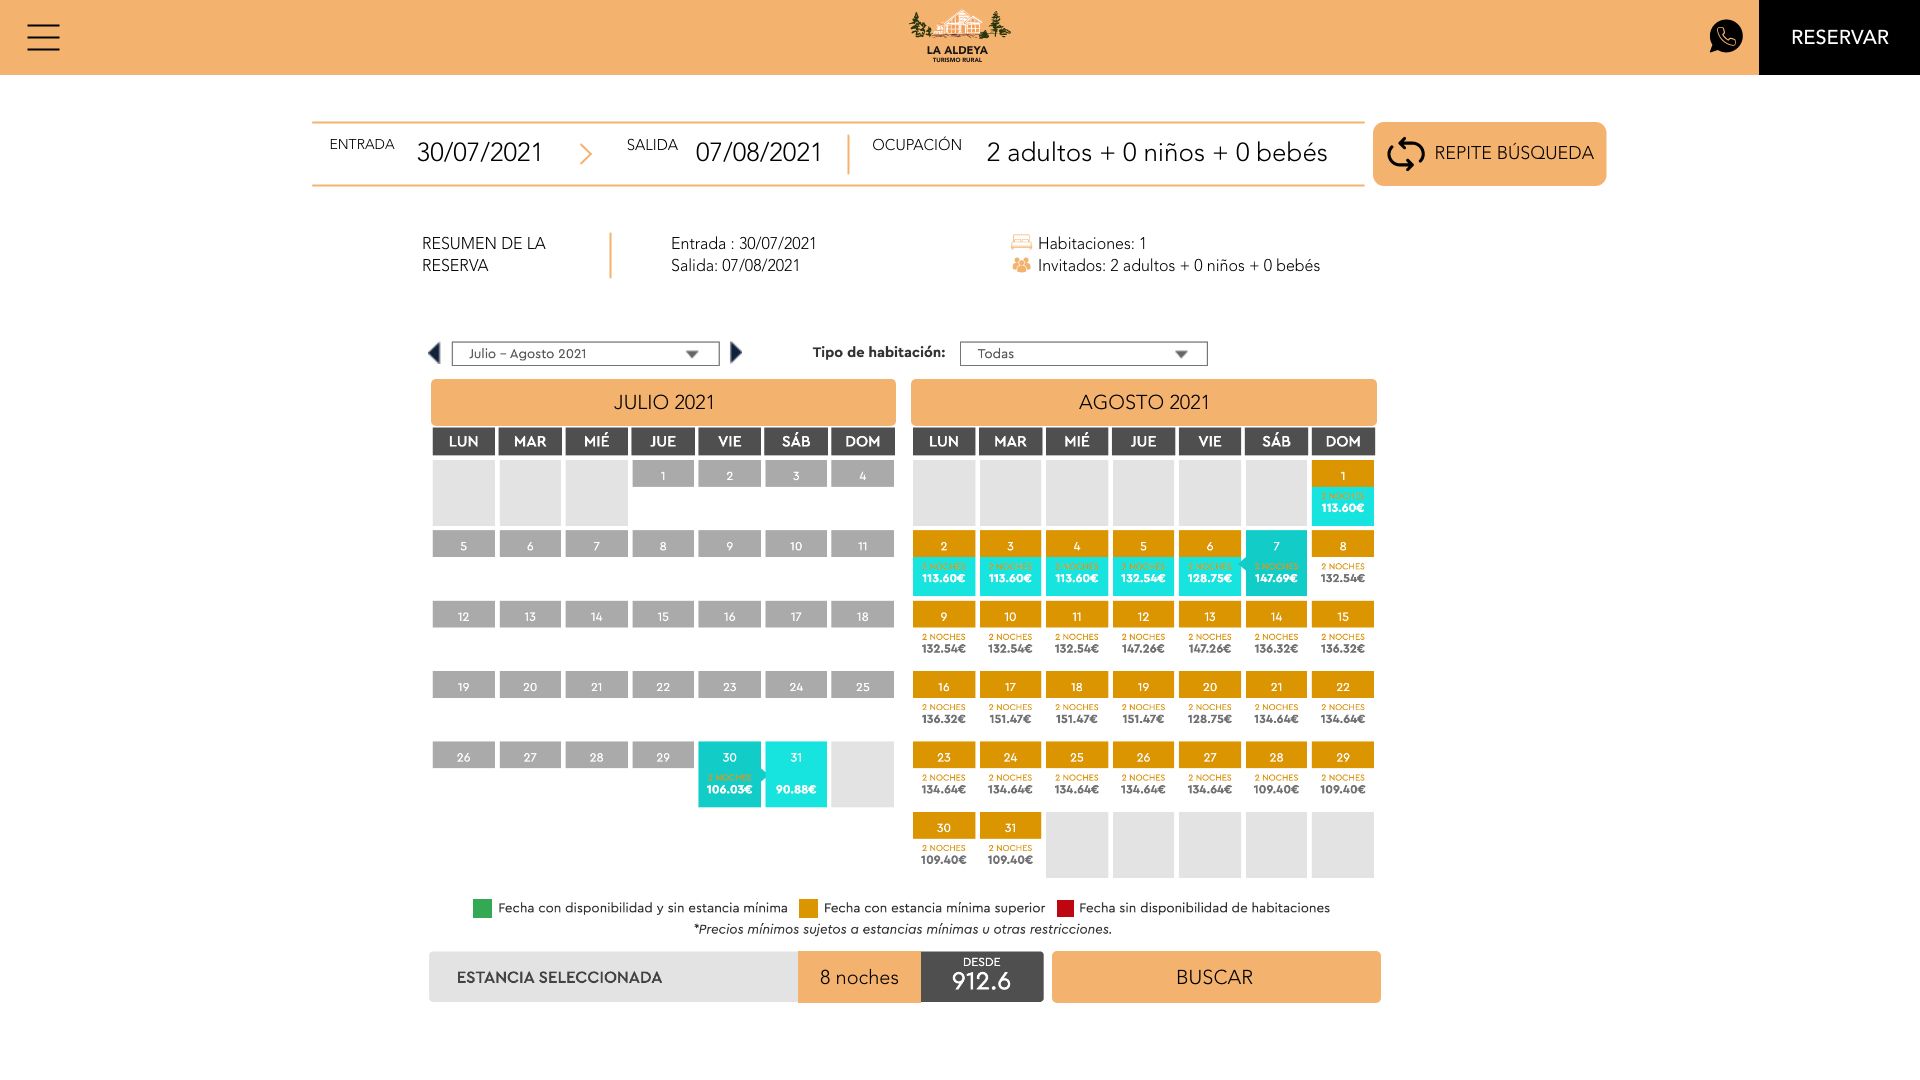1920x1080 pixels.
Task: Open the hamburger menu
Action: point(43,38)
